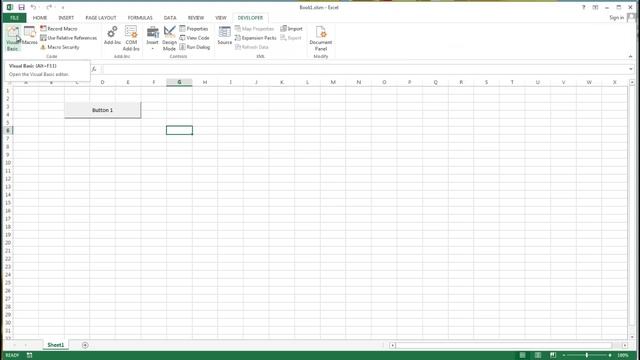Click the macro recording status bar icon
Screen dimensions: 640x360
tap(29, 356)
